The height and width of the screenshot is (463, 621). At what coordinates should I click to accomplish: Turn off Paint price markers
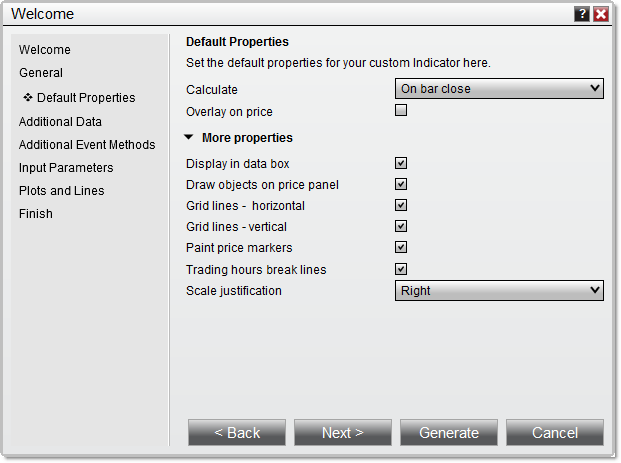[x=401, y=247]
